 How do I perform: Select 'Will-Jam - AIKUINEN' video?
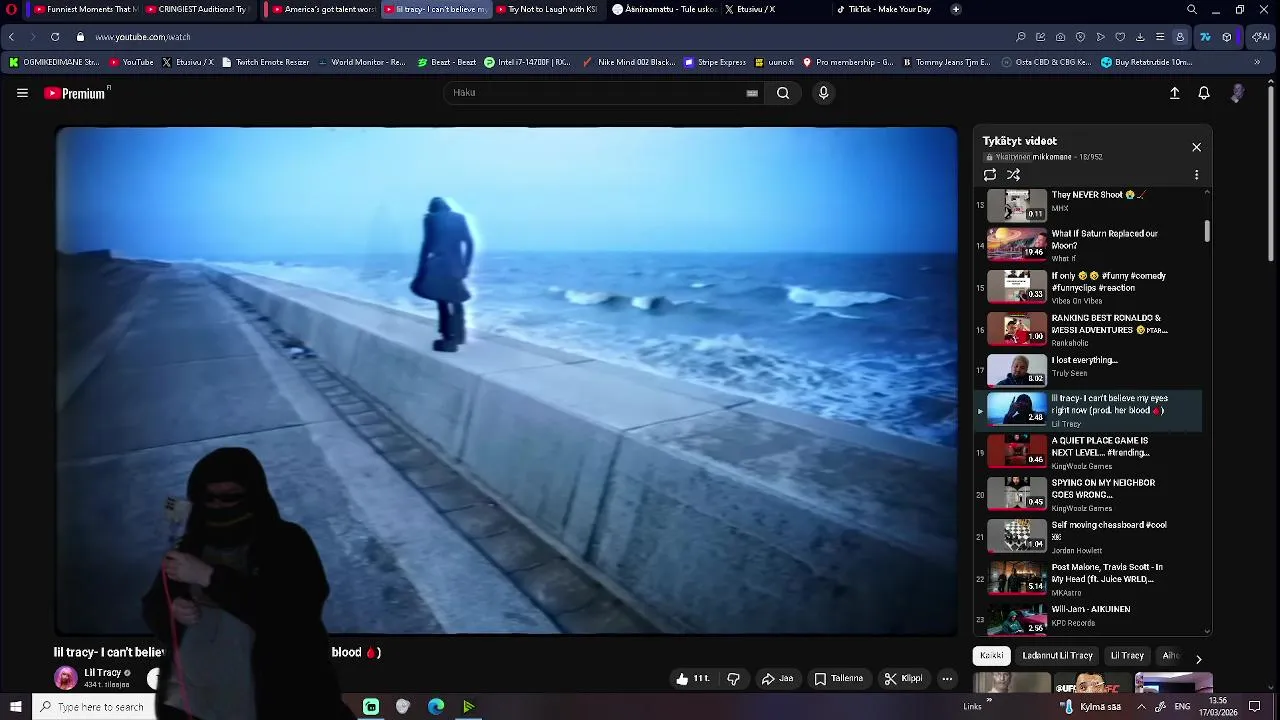point(1088,618)
